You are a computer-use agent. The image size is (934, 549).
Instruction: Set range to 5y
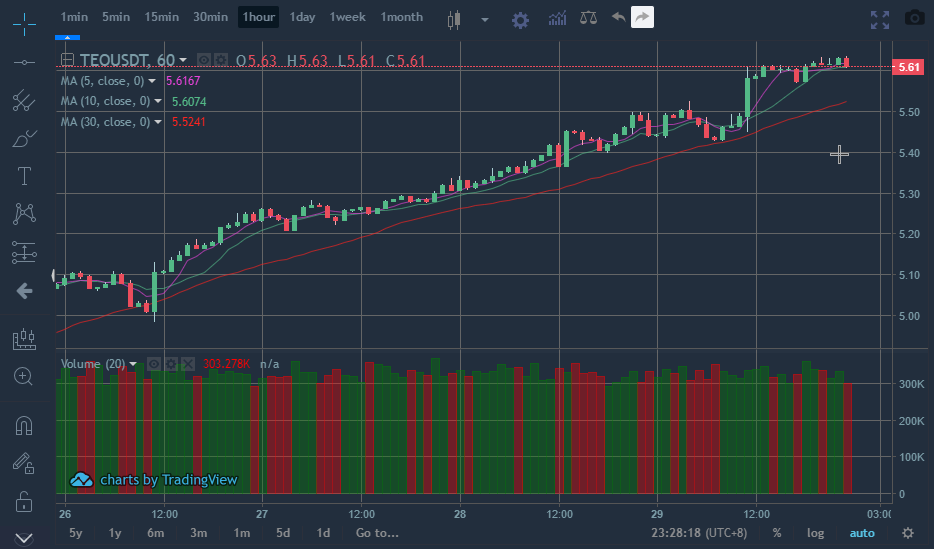76,533
